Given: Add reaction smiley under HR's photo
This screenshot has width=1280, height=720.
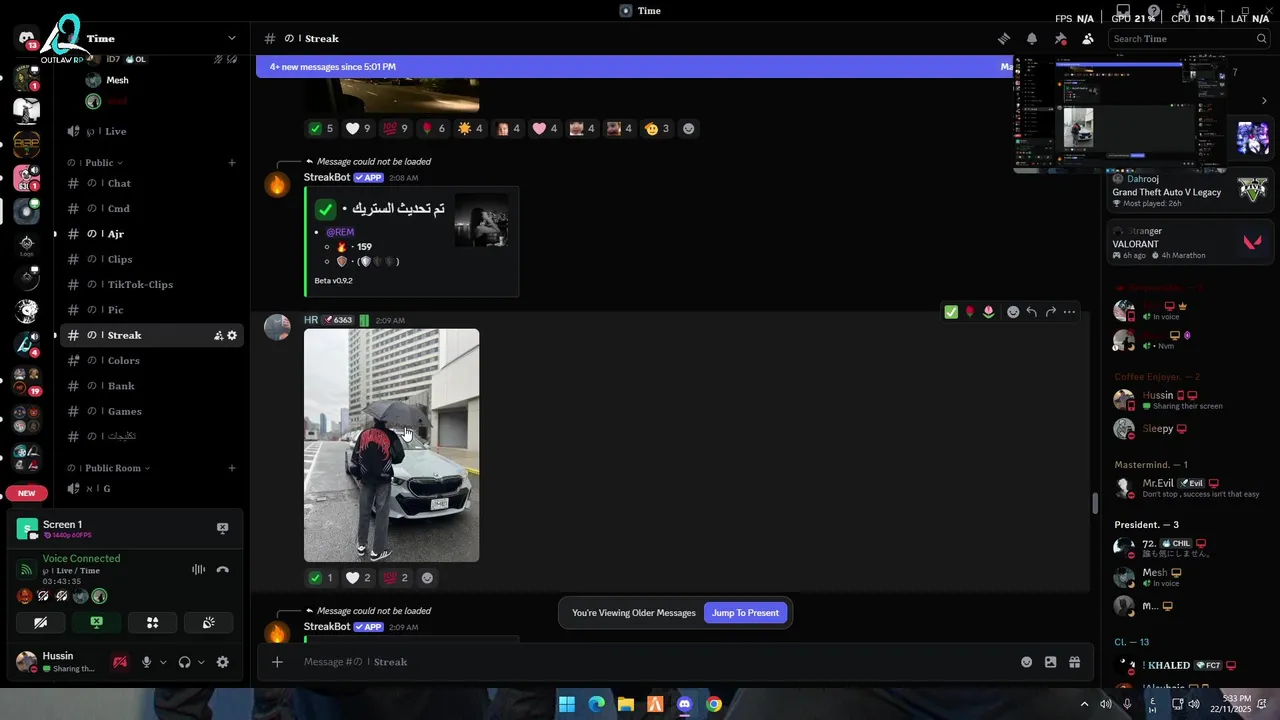Looking at the screenshot, I should point(427,578).
